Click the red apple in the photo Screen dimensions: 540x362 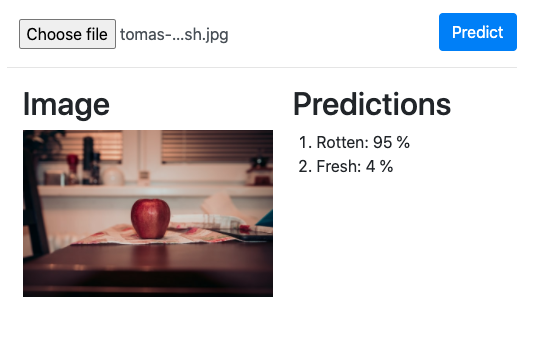(x=150, y=218)
